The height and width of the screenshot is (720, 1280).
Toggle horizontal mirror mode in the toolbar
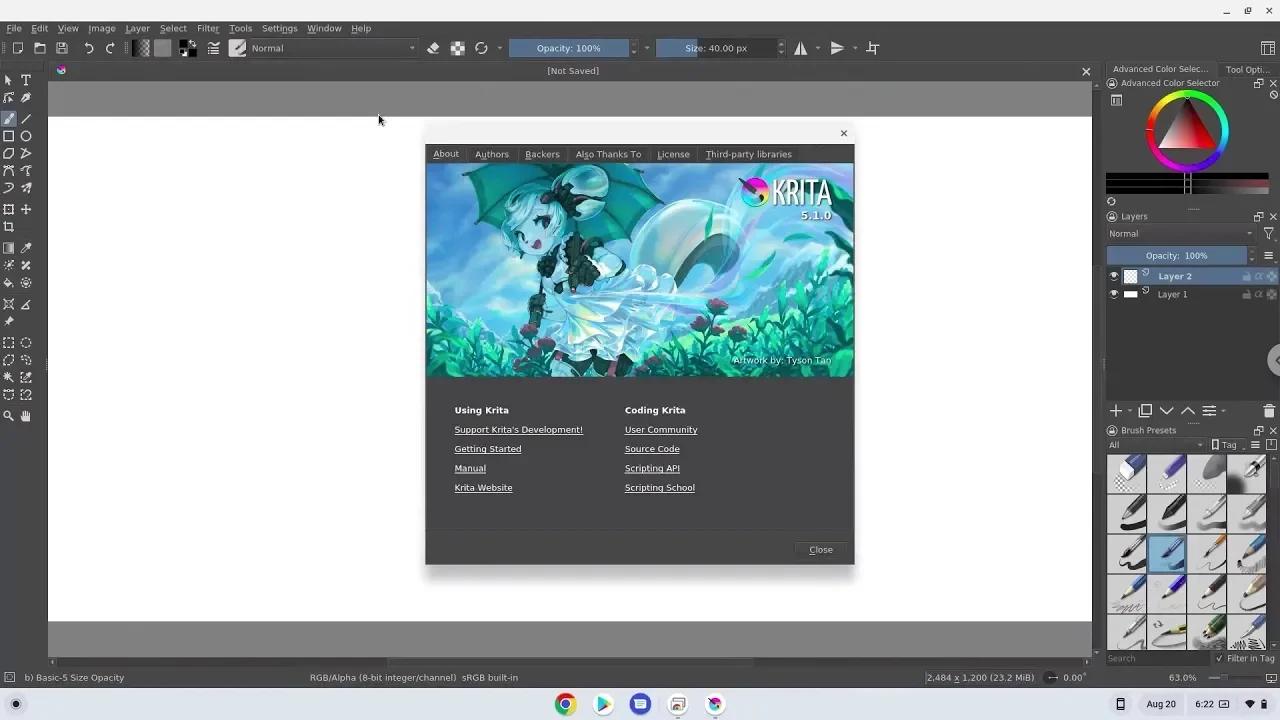point(800,47)
